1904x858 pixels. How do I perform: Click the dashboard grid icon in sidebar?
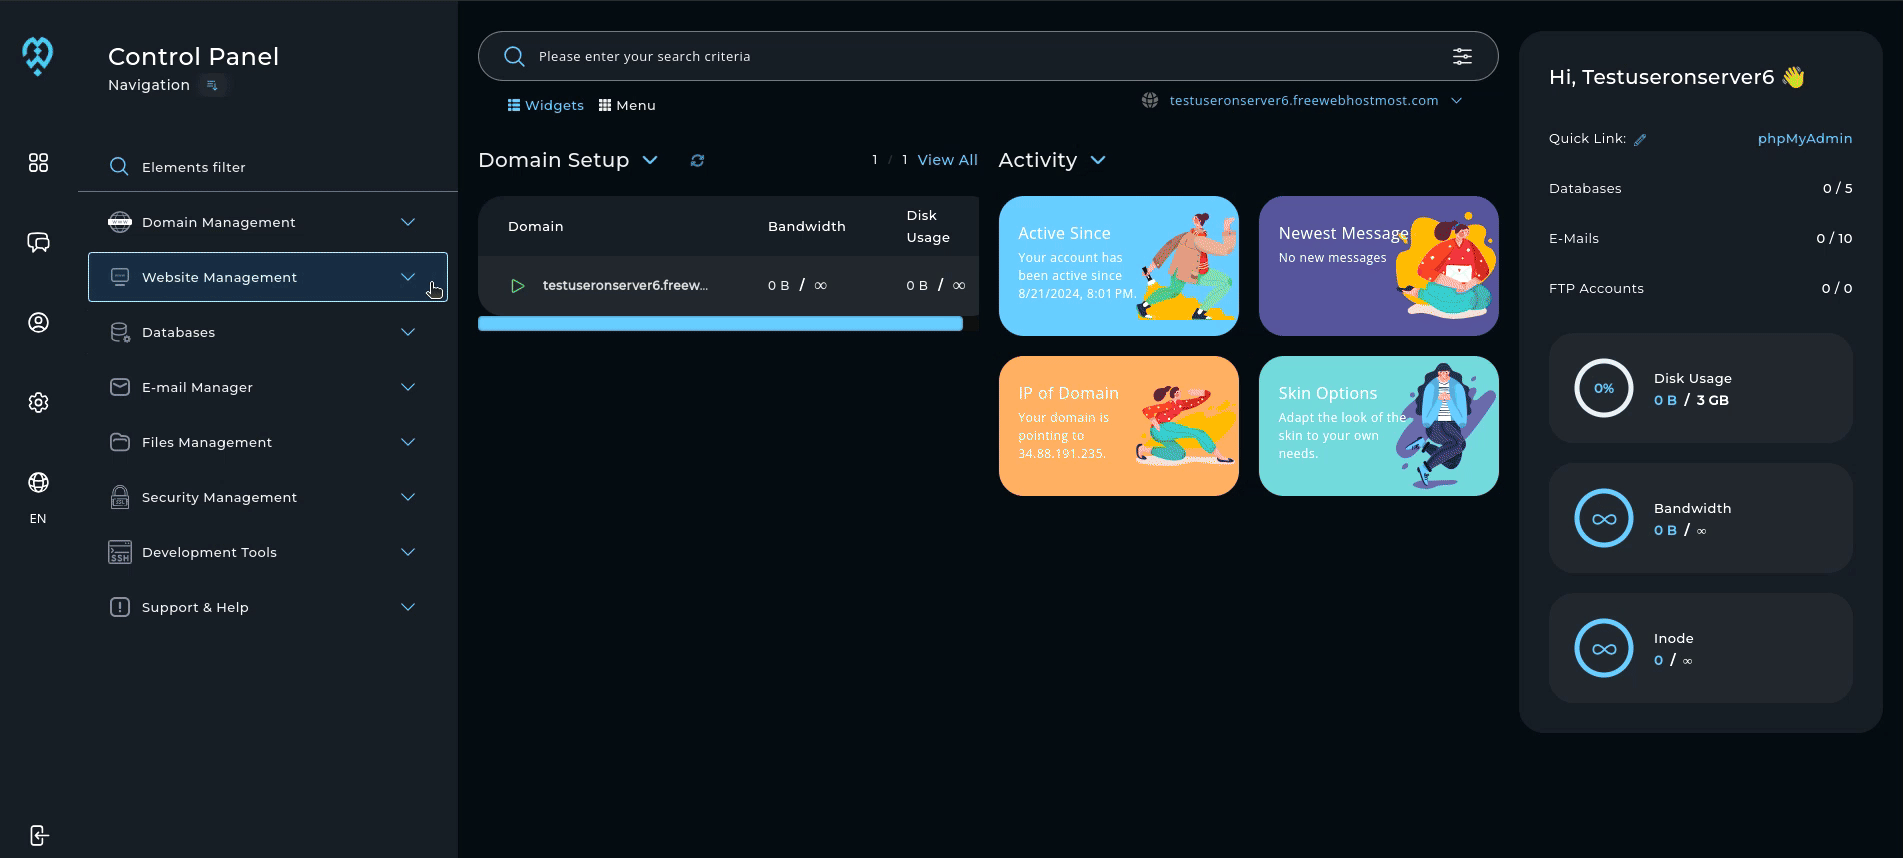click(38, 163)
